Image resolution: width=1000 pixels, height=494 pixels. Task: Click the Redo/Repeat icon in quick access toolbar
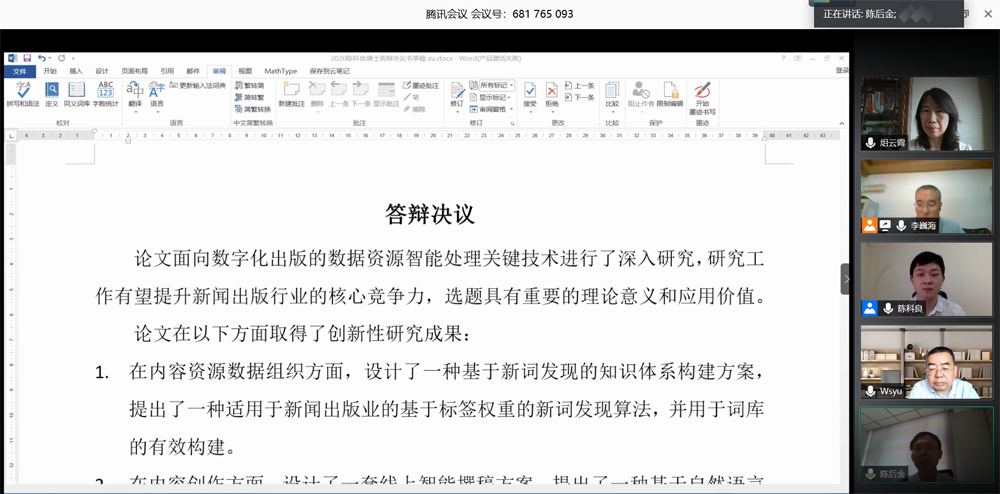[62, 58]
